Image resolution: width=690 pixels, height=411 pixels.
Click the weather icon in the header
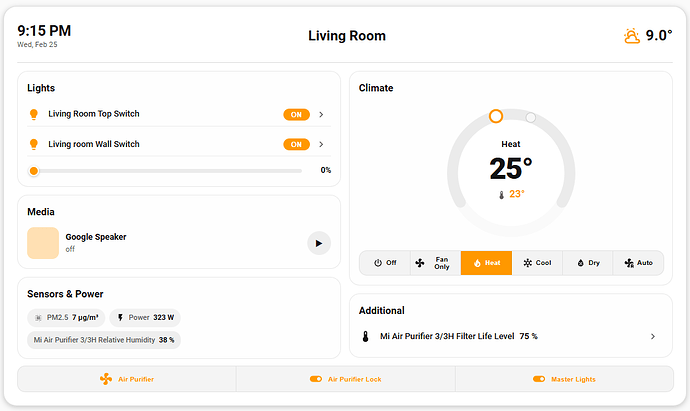tap(632, 36)
